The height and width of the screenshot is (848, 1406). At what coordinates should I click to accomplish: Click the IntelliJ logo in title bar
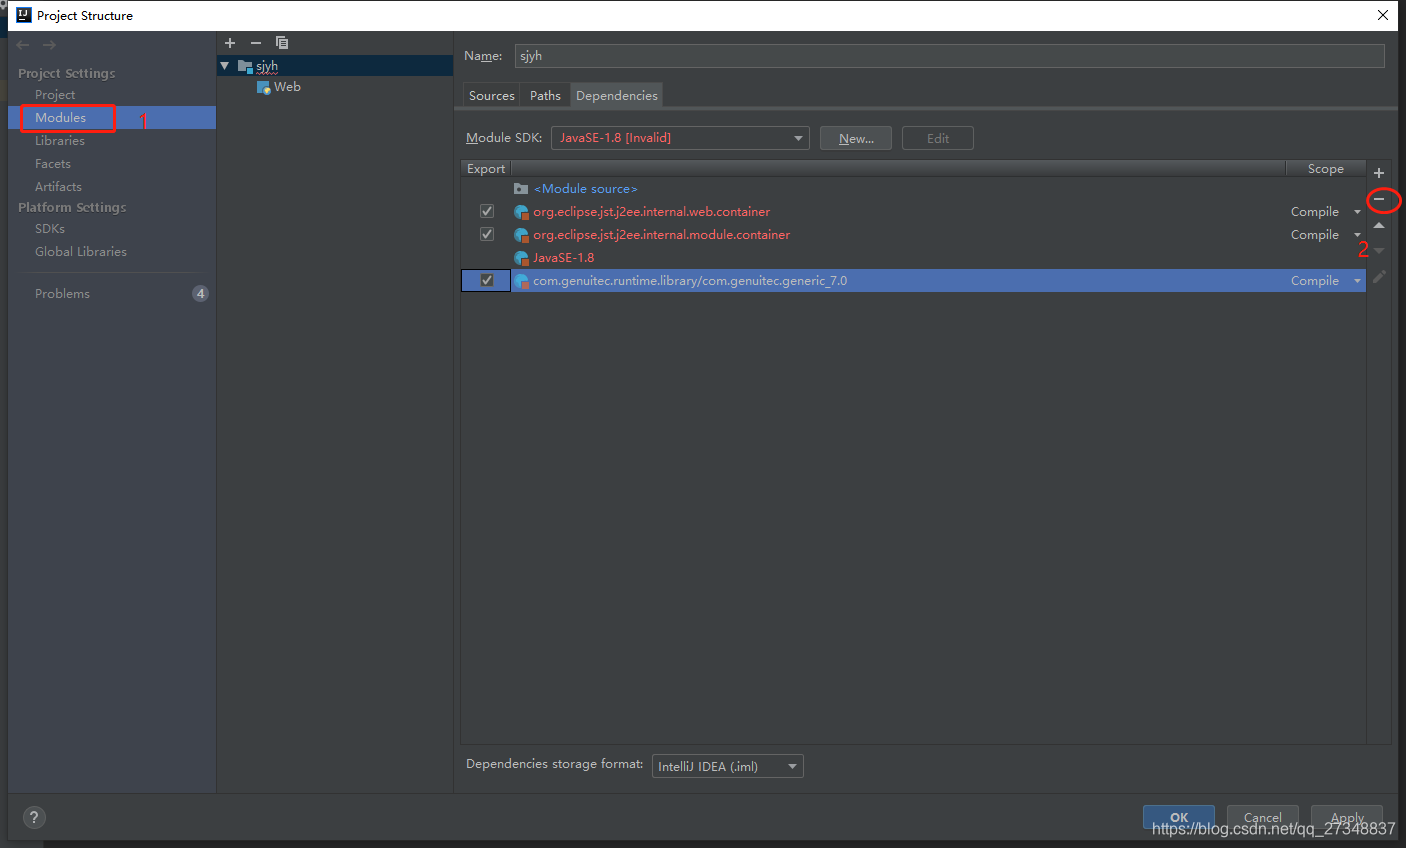coord(24,15)
